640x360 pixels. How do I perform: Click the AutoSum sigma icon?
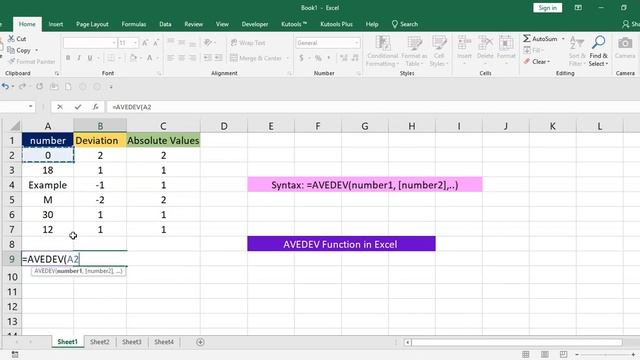[527, 38]
